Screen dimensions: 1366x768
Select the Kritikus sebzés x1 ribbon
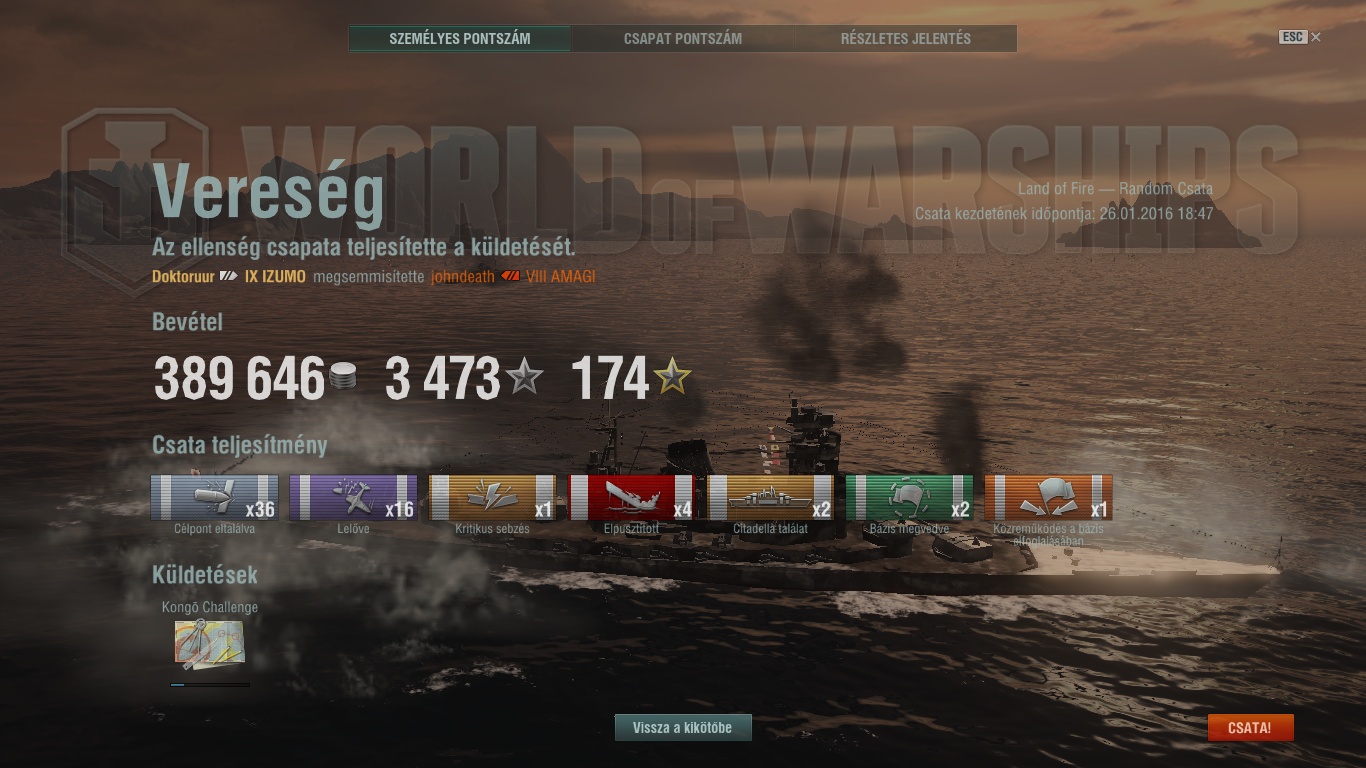(x=493, y=498)
